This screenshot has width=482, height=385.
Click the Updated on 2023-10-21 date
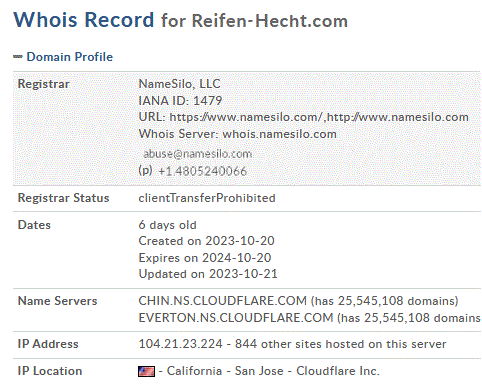(x=208, y=274)
